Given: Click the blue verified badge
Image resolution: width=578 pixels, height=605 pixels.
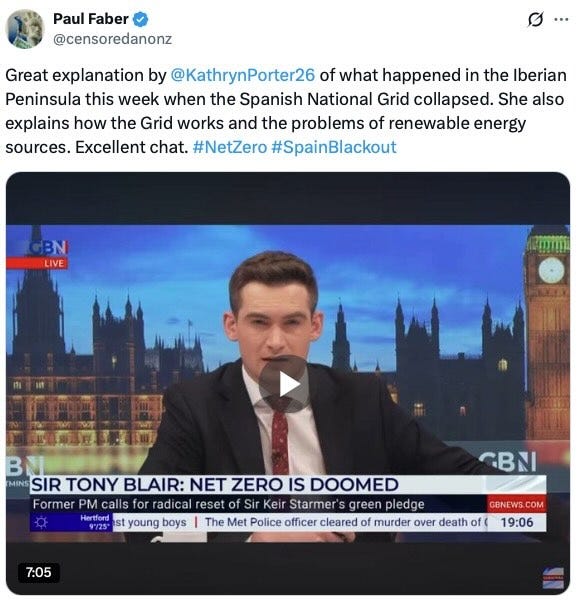Looking at the screenshot, I should pos(140,19).
